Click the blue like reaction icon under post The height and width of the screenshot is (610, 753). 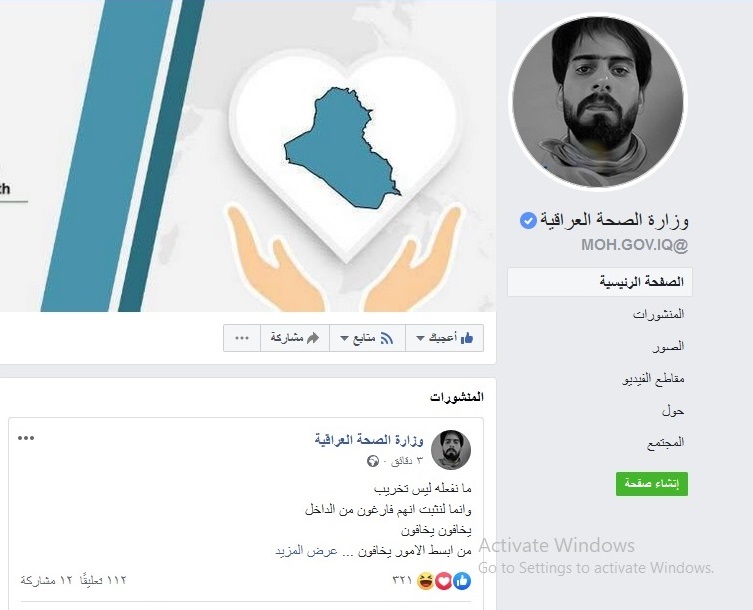coord(462,581)
